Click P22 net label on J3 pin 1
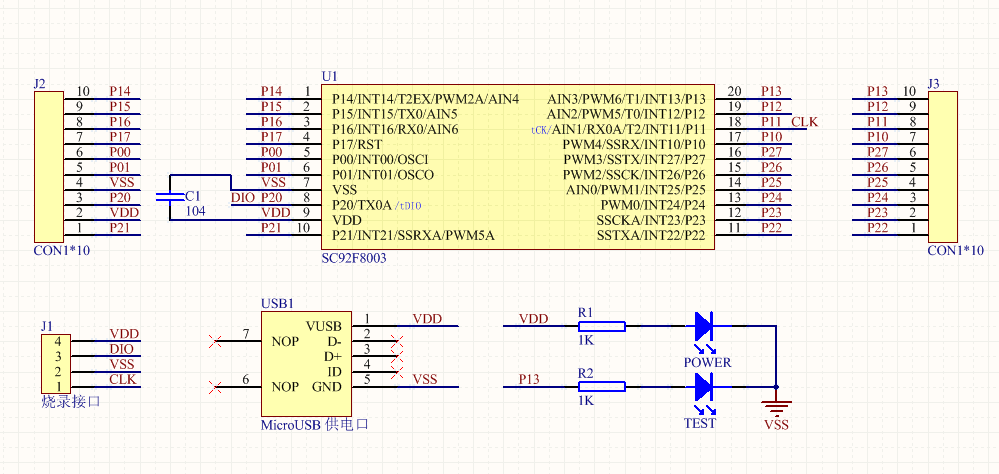Viewport: 999px width, 474px height. [877, 227]
